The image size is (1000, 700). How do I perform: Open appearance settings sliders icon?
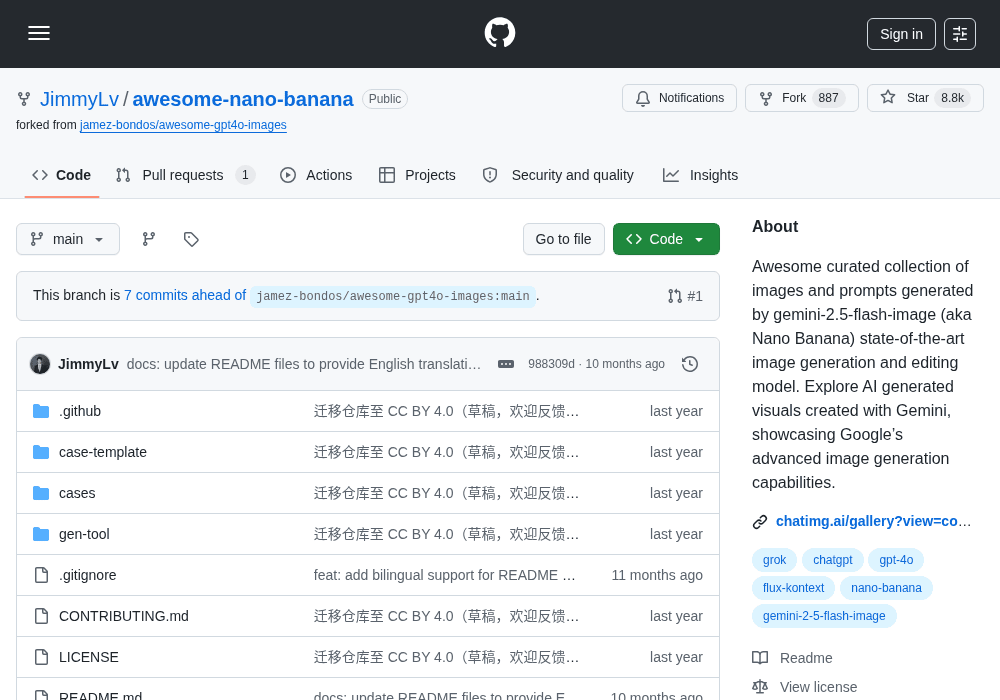[x=959, y=34]
